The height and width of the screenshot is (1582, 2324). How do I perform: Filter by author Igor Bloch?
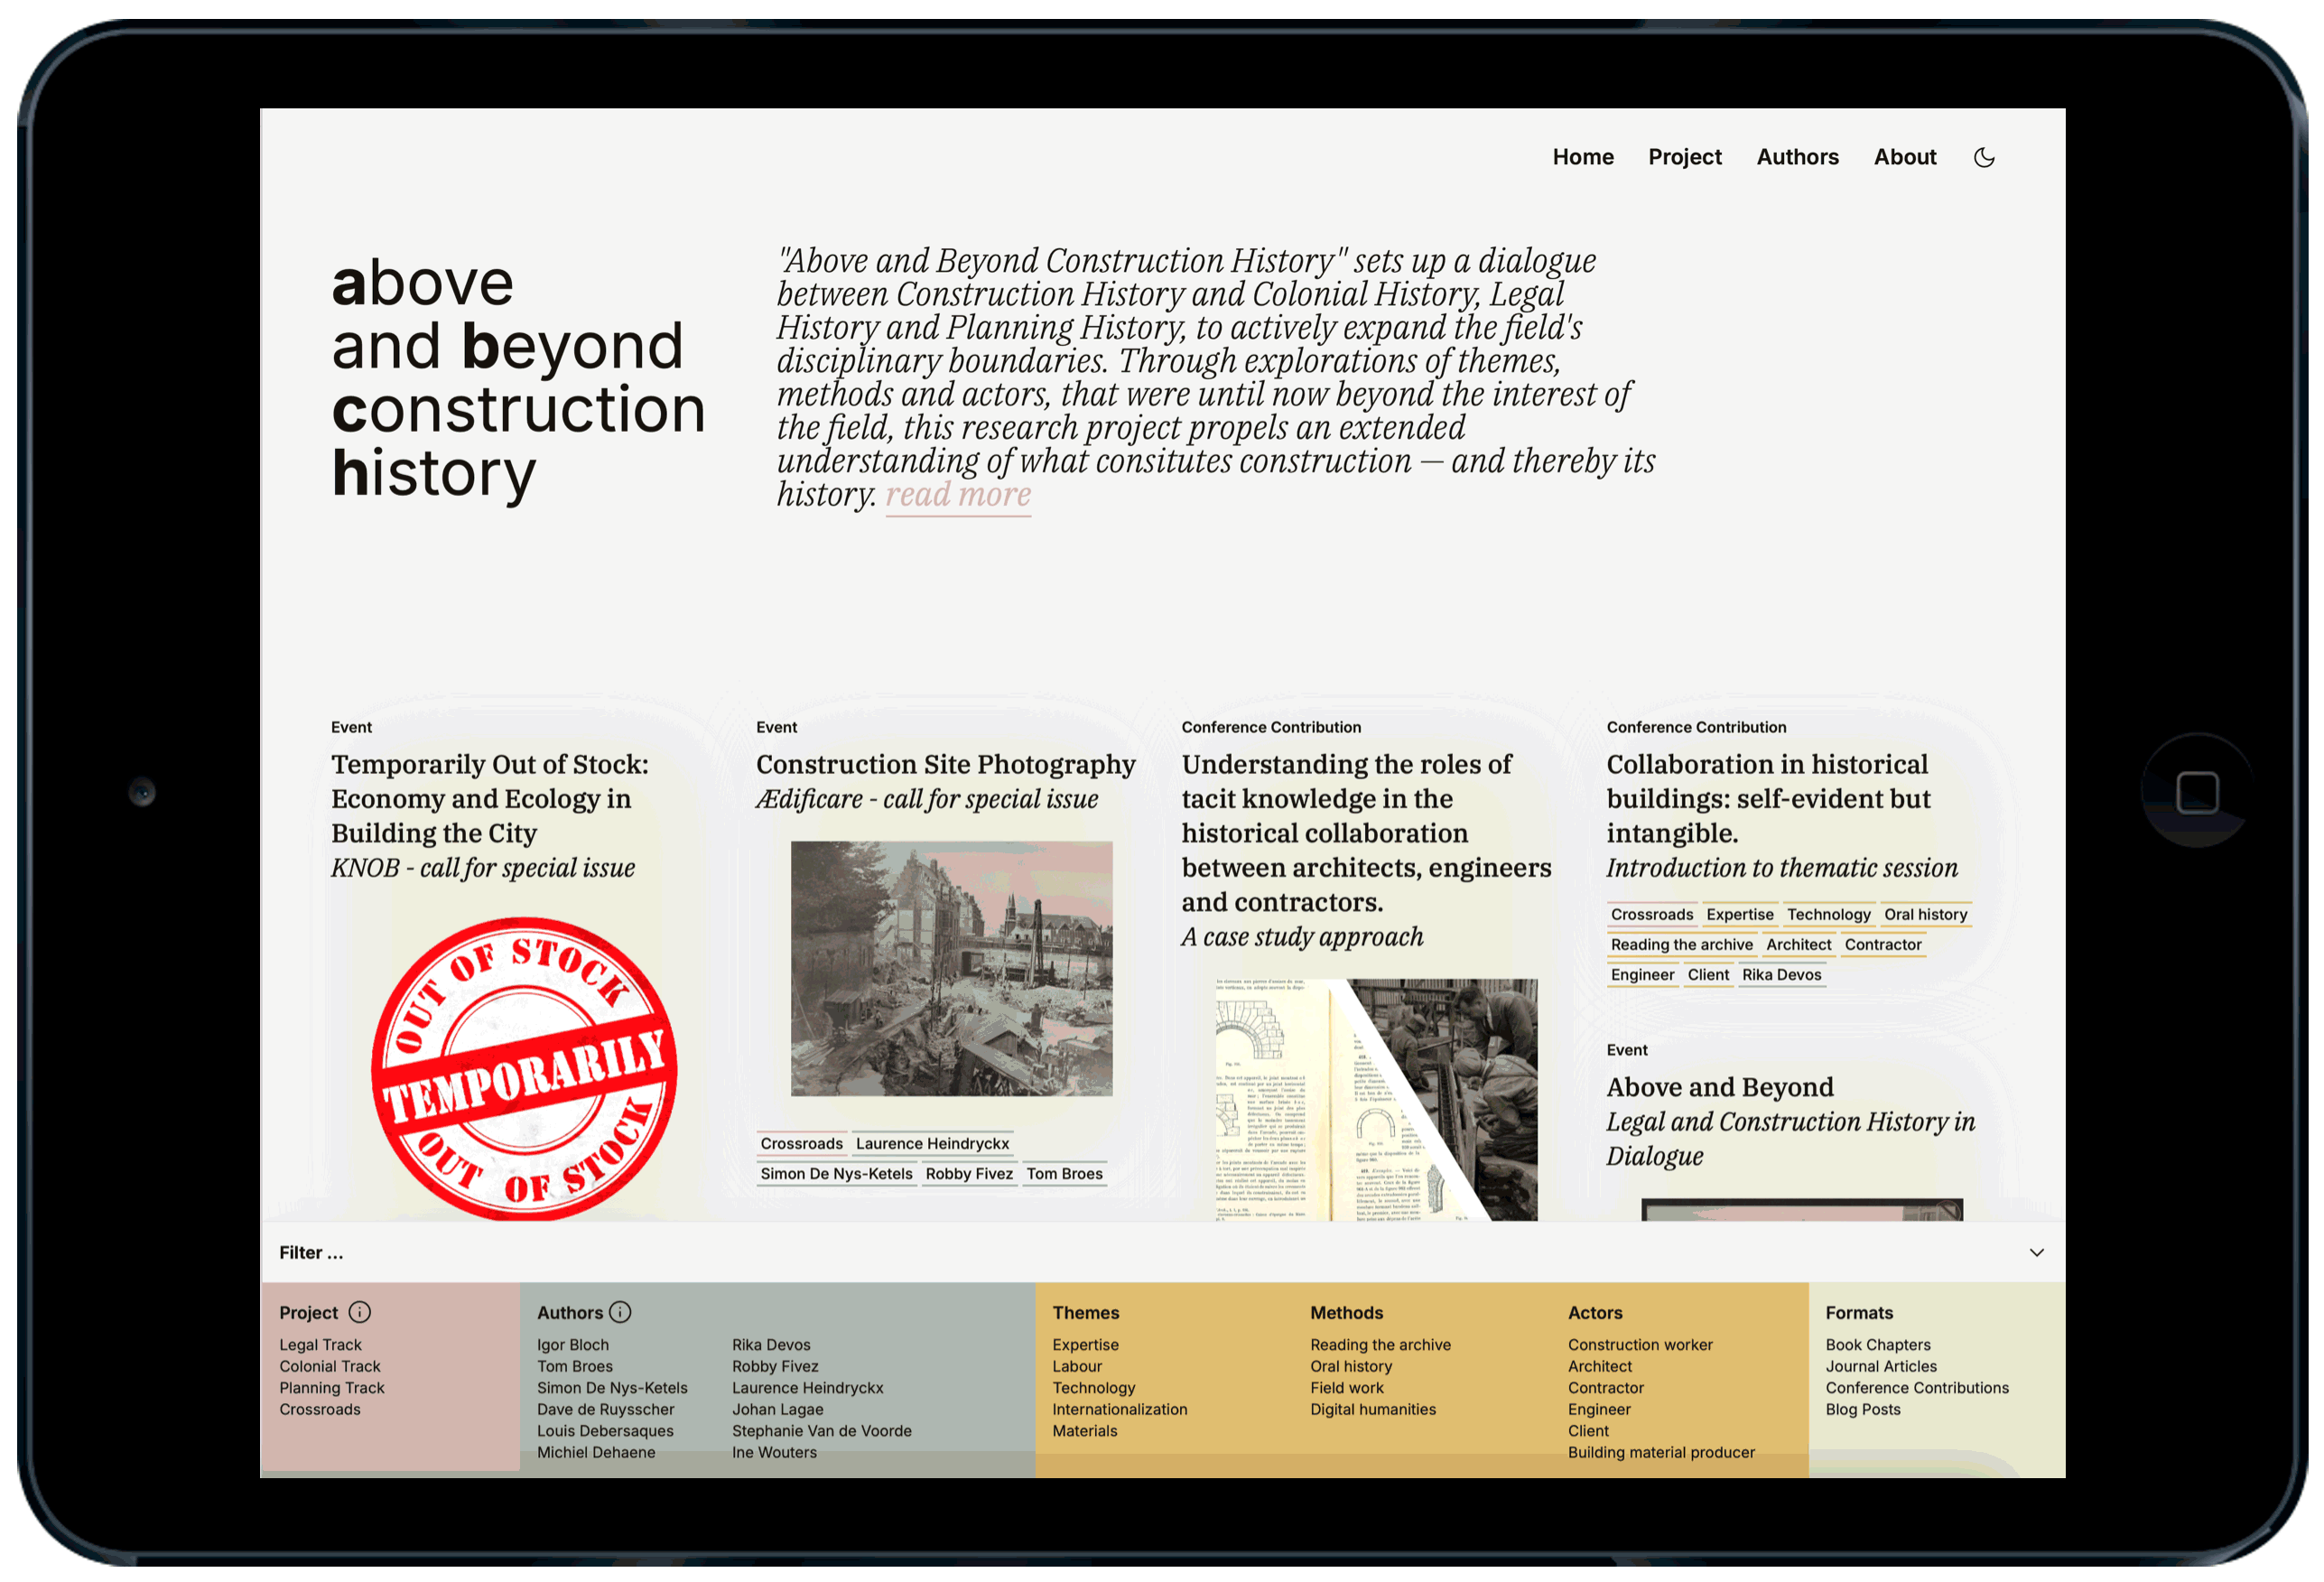pos(573,1345)
